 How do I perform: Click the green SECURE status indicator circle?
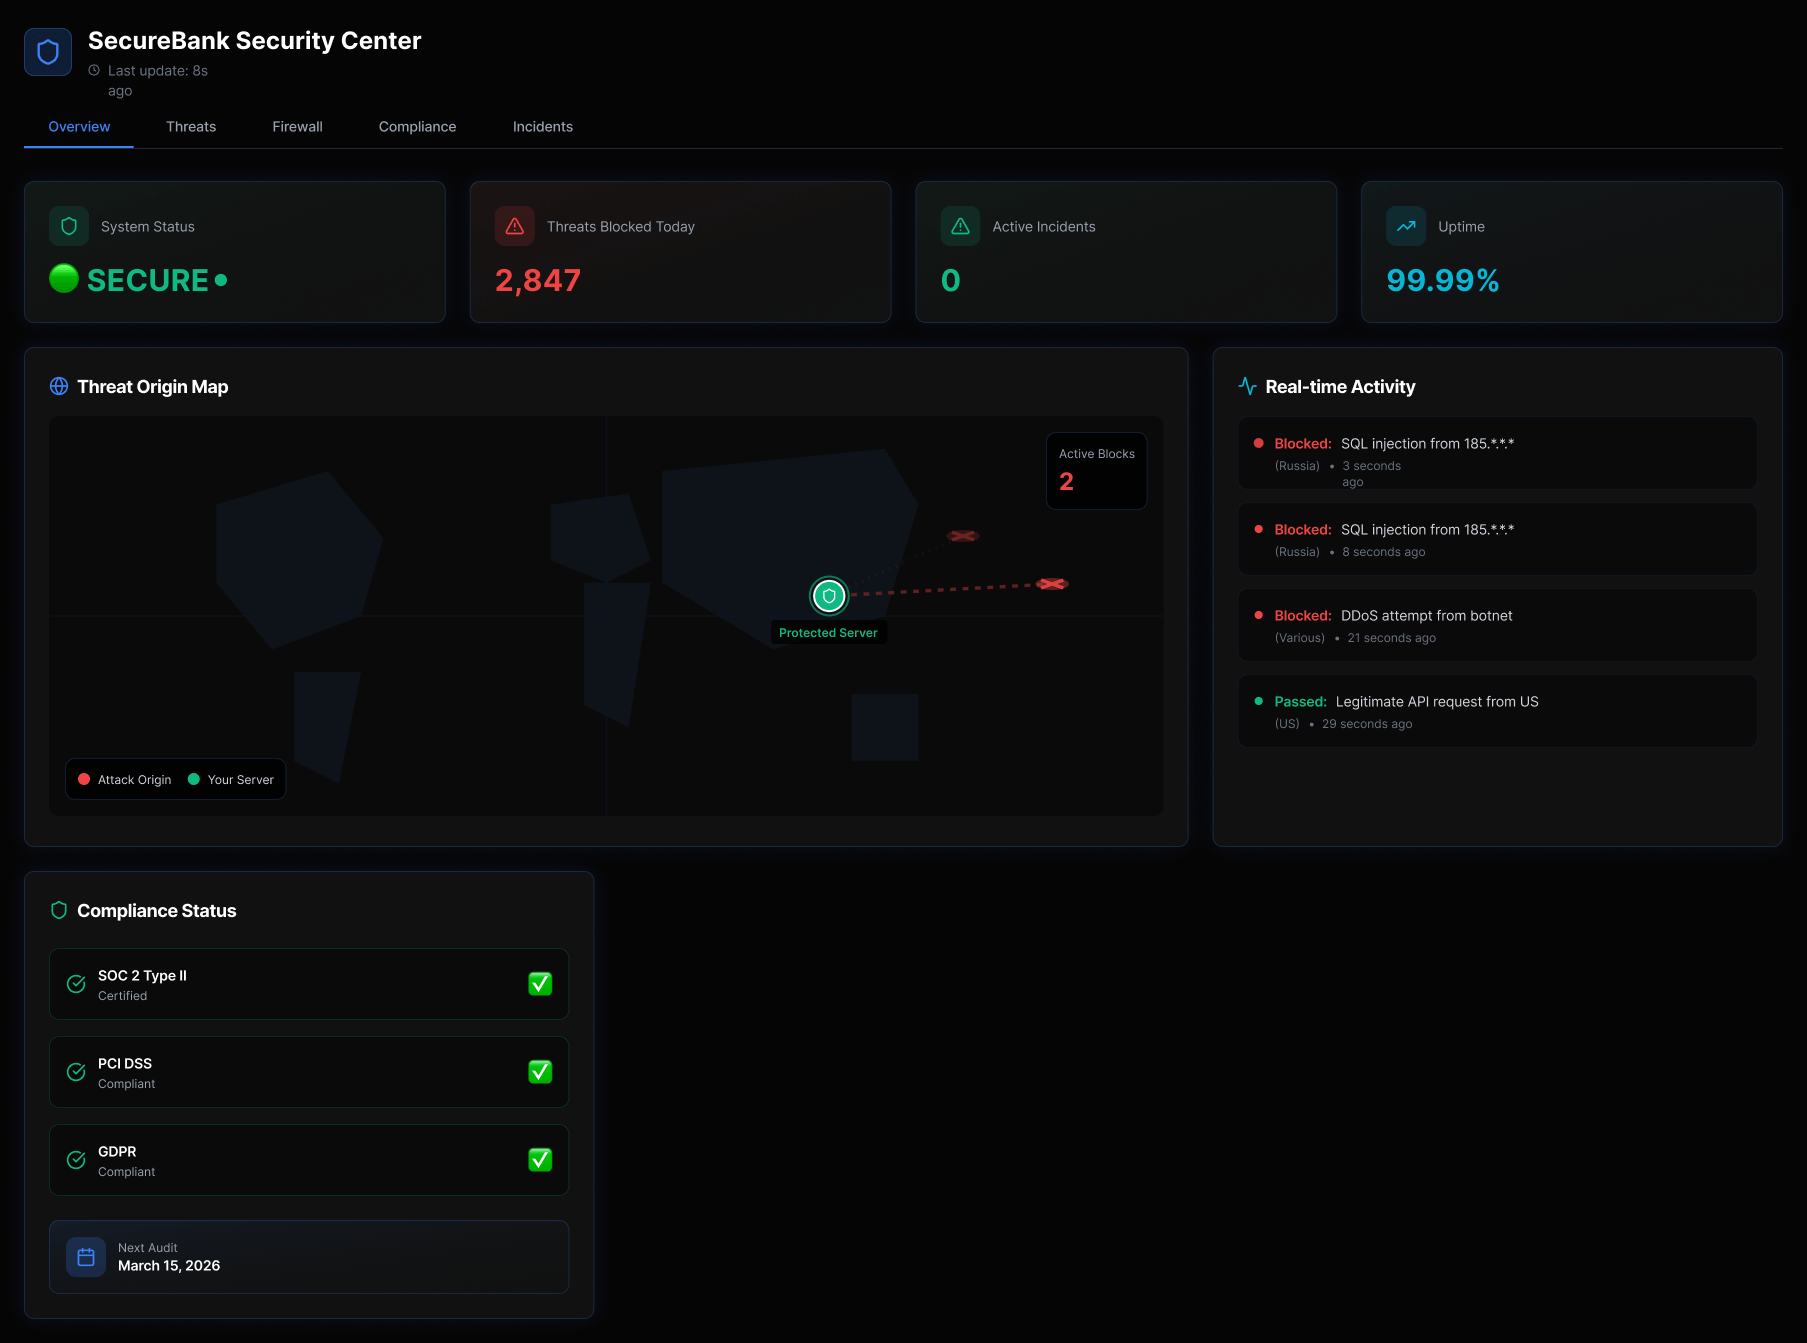point(64,279)
